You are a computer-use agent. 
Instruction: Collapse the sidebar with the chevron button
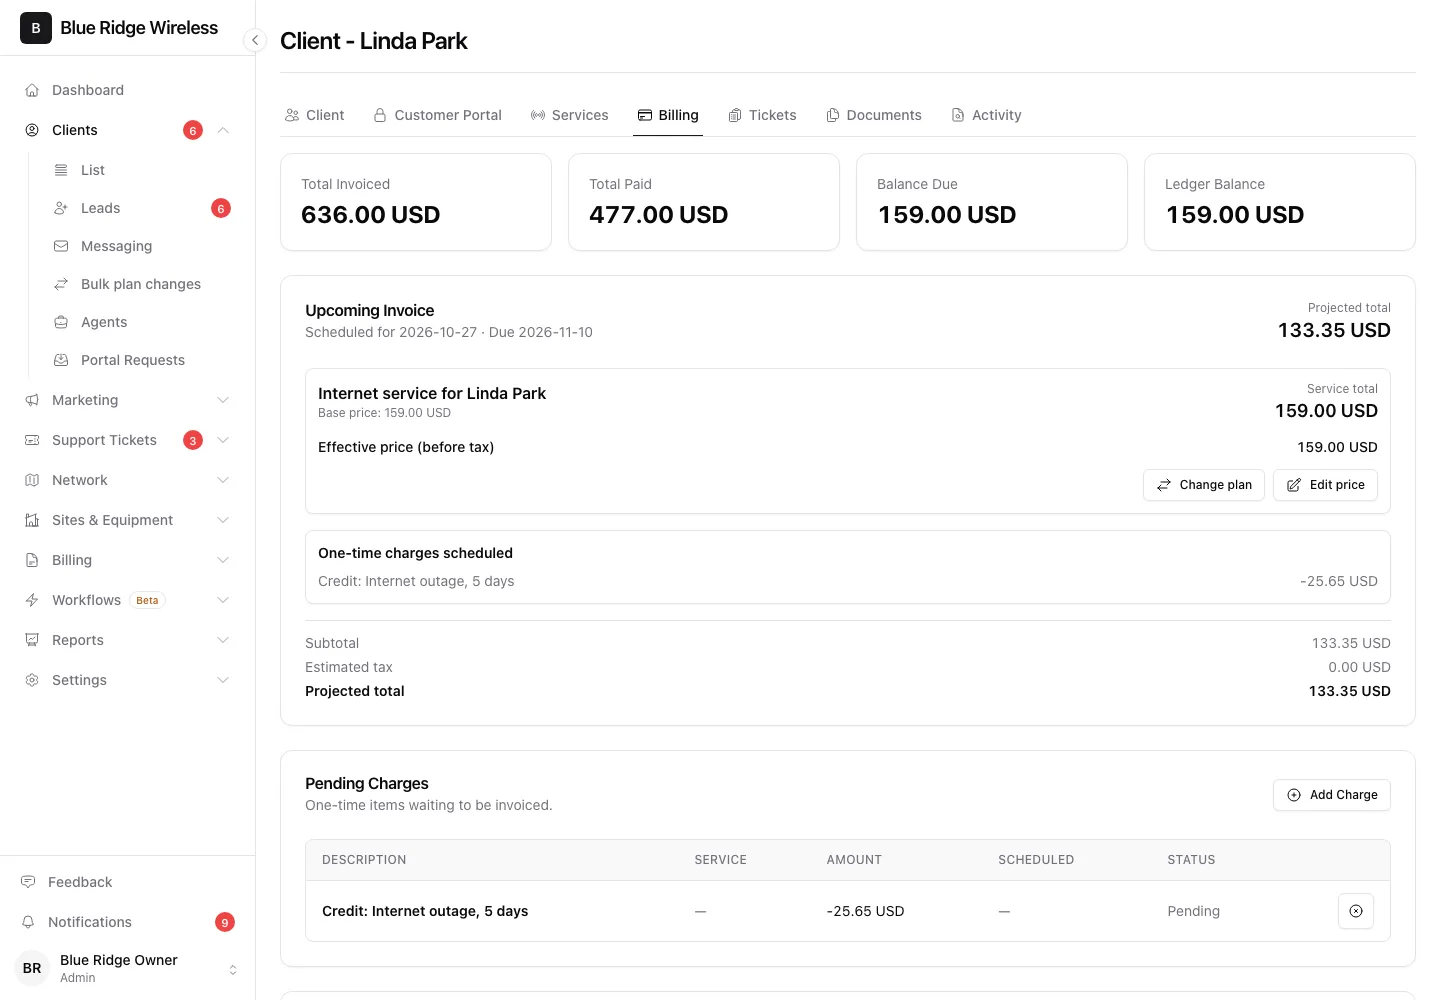pyautogui.click(x=255, y=40)
